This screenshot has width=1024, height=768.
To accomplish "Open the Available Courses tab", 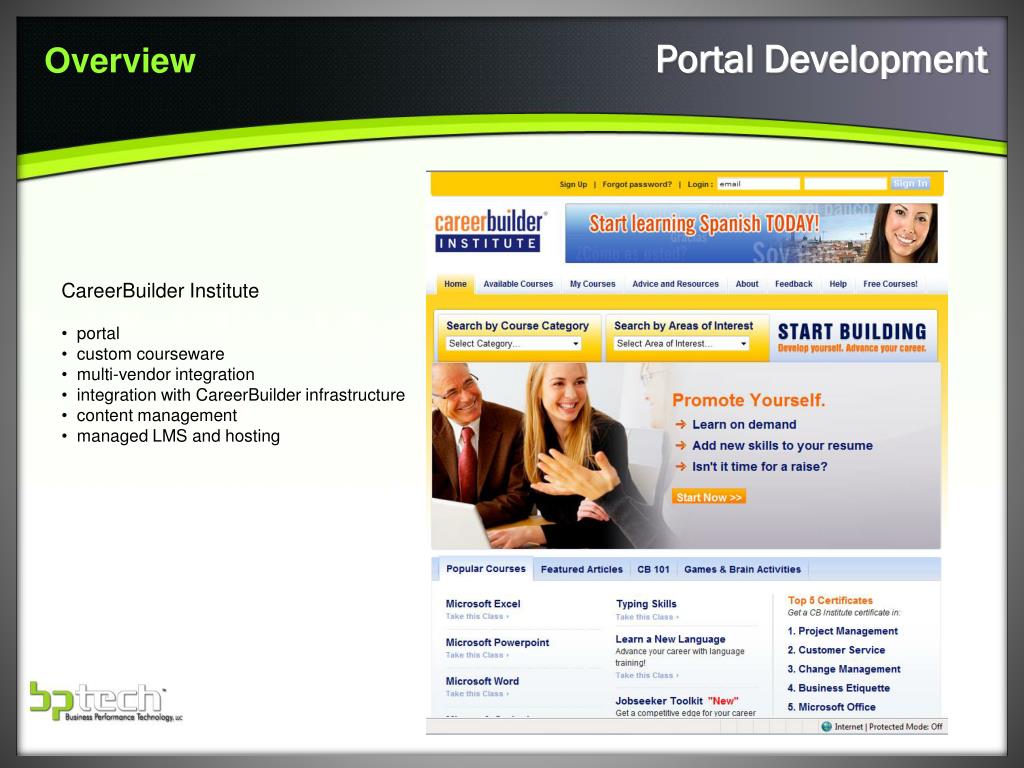I will coord(518,284).
